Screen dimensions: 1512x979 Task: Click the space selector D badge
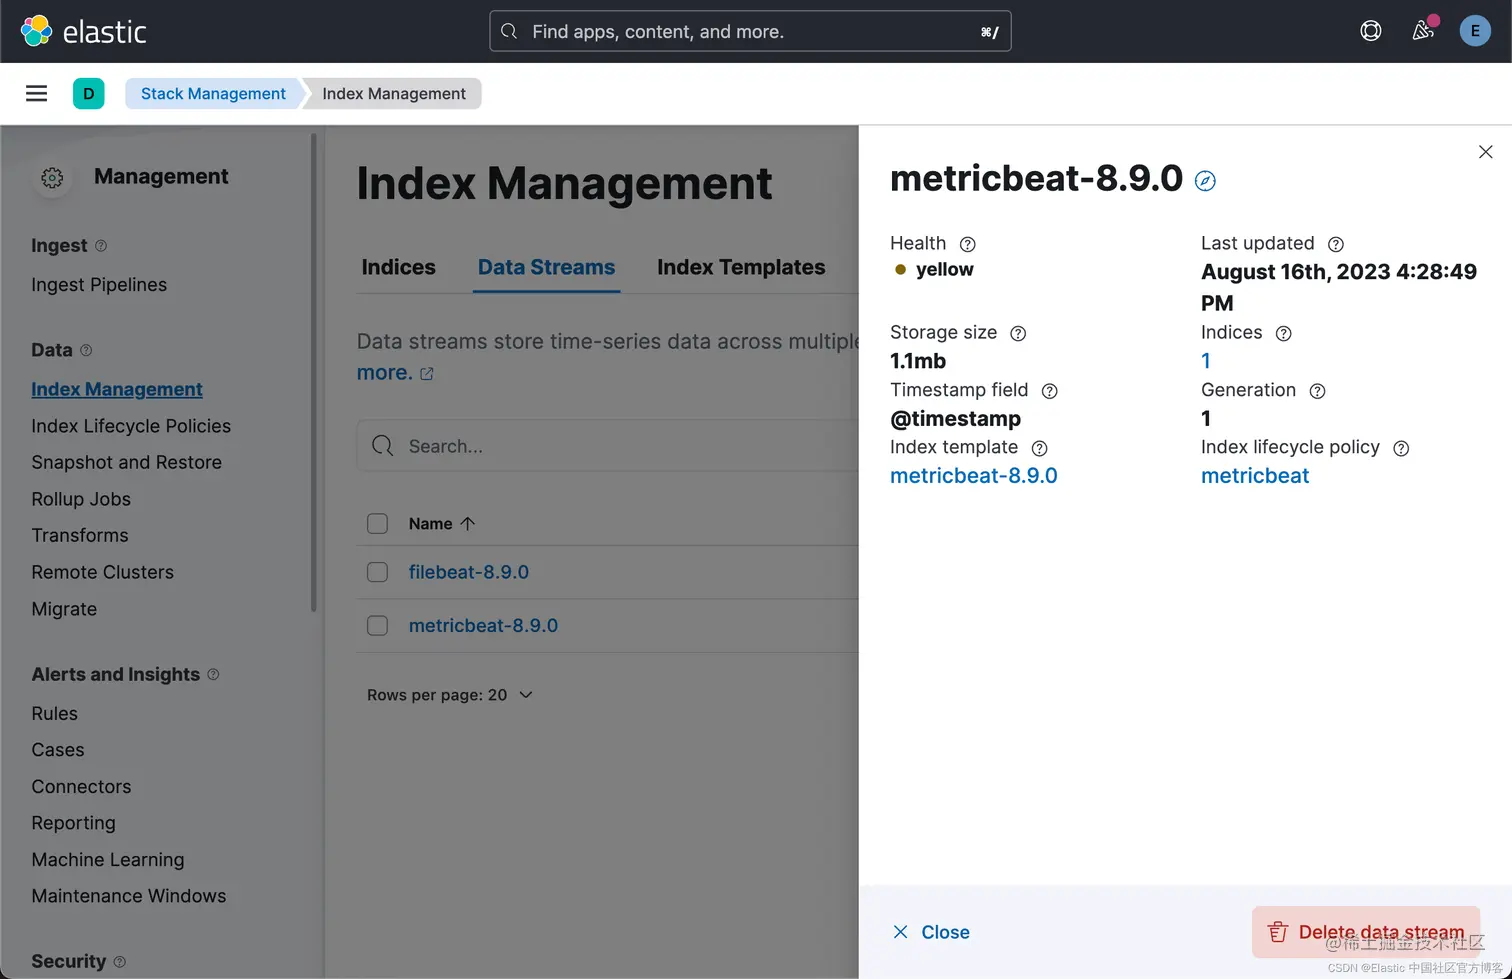pos(89,94)
